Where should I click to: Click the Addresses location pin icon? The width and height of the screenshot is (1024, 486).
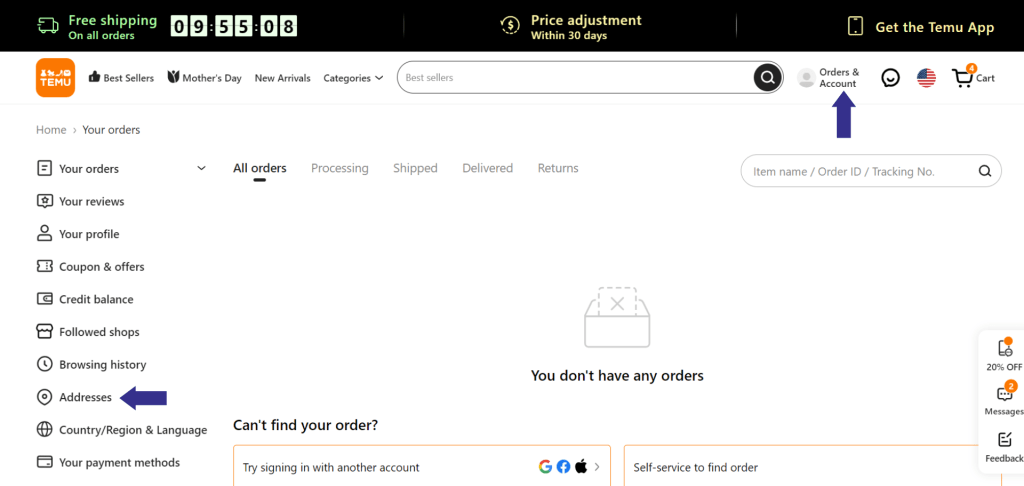click(x=44, y=397)
